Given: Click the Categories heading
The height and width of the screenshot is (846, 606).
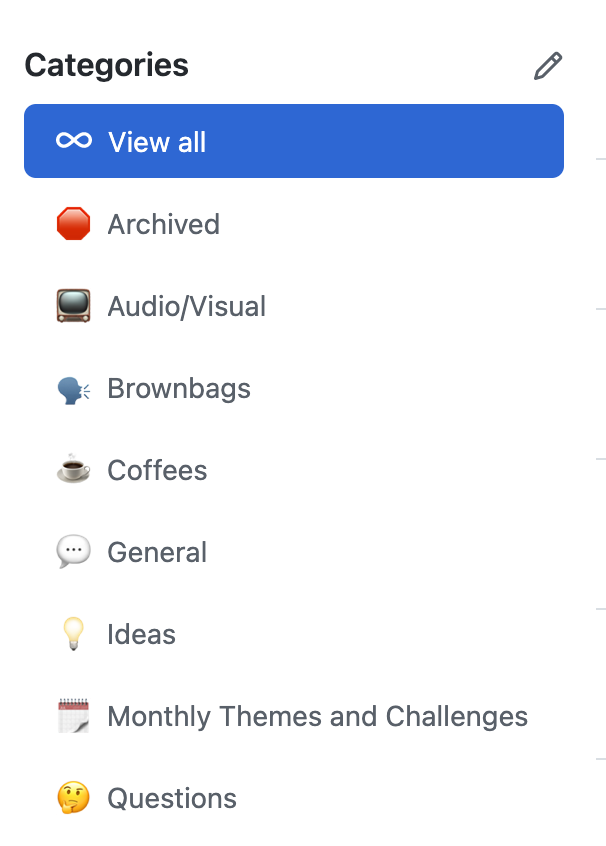Looking at the screenshot, I should (x=106, y=66).
